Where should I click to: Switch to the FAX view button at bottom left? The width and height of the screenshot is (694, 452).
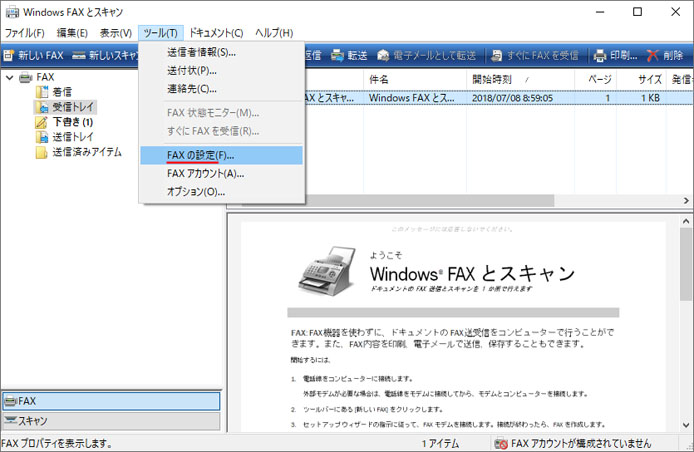pos(111,401)
